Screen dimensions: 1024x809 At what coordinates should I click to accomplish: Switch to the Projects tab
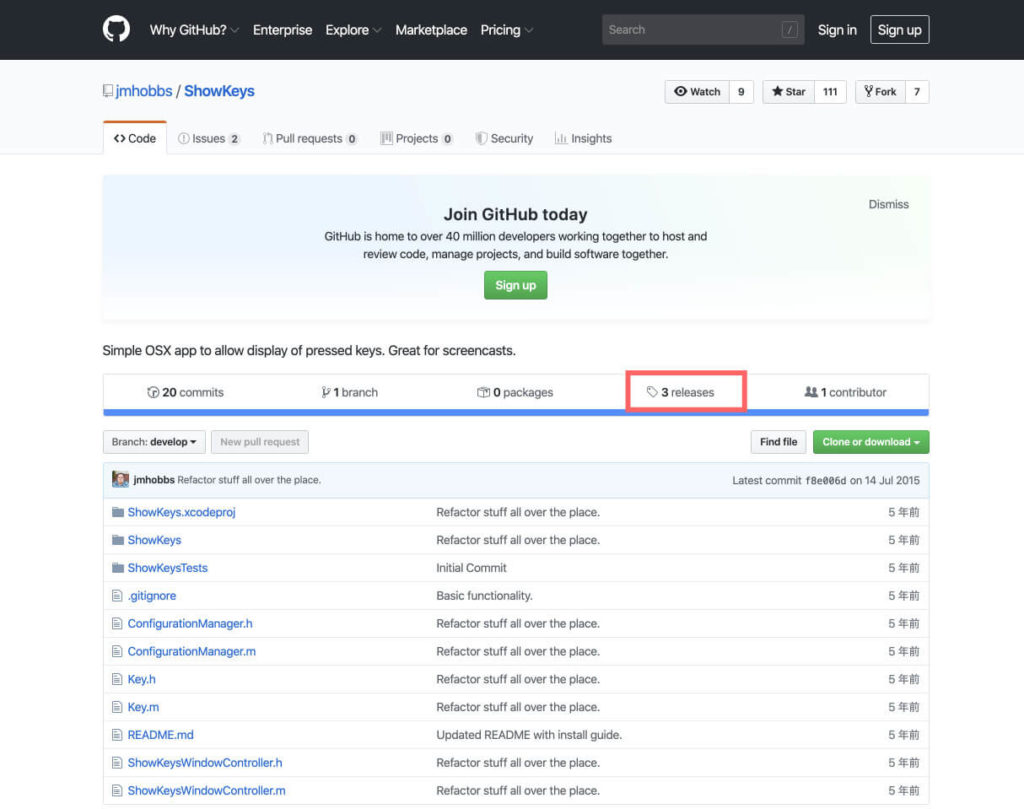point(417,138)
